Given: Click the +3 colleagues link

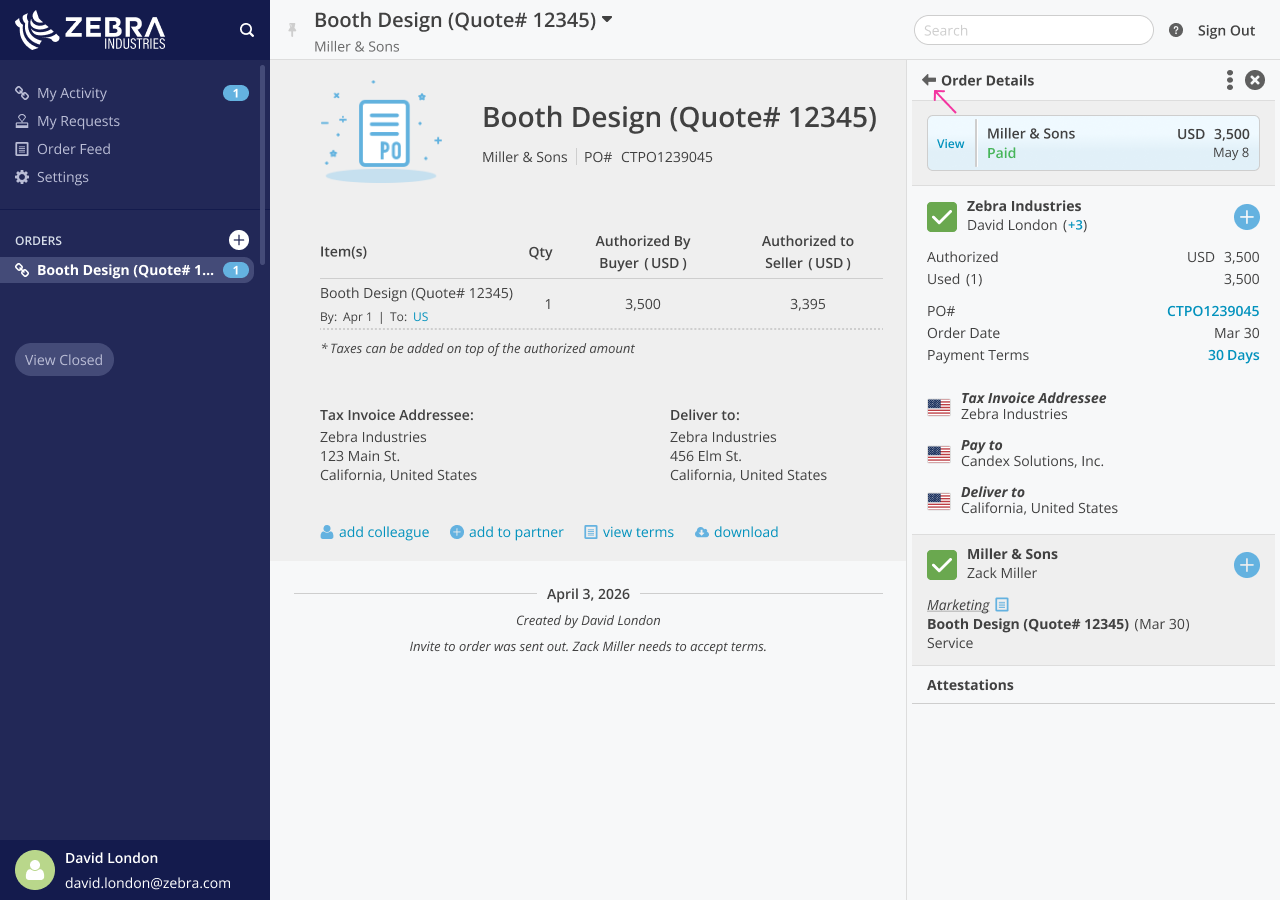Looking at the screenshot, I should 1075,225.
